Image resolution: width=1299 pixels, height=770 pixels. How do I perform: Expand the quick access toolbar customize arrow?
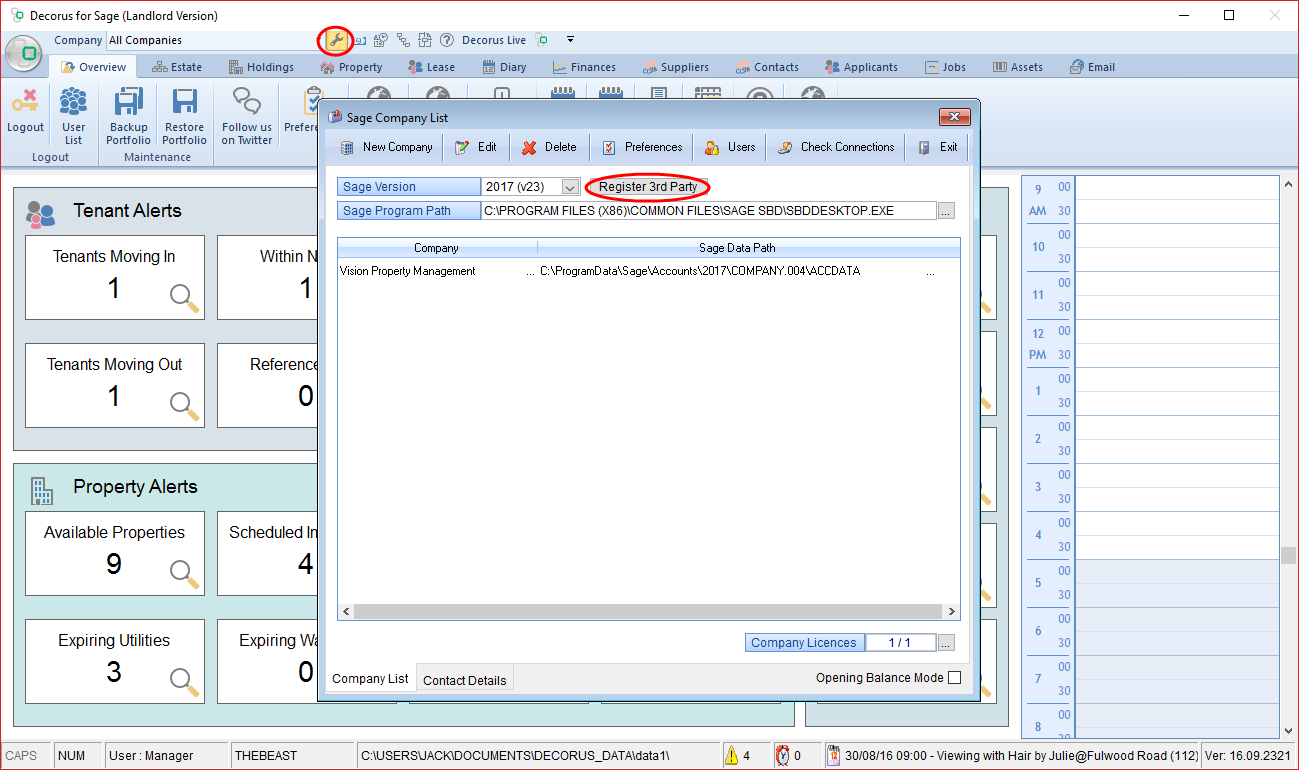(570, 41)
